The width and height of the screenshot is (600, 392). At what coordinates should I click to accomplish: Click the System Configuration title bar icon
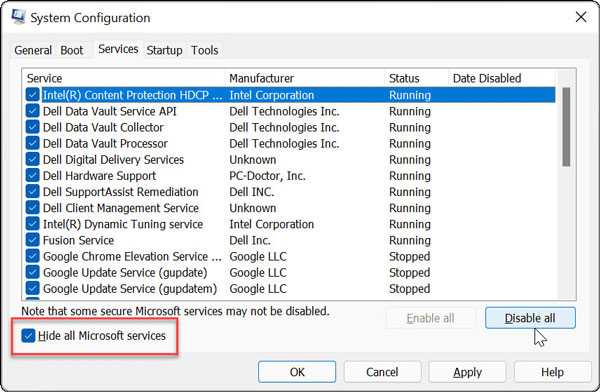[x=18, y=17]
